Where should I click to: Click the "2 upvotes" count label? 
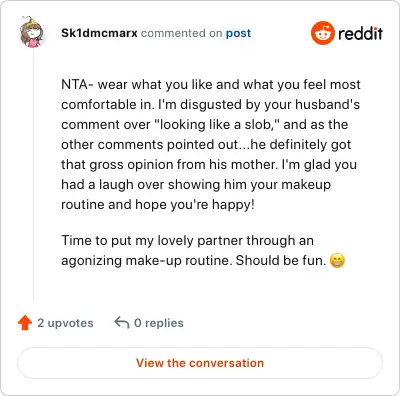pyautogui.click(x=65, y=323)
